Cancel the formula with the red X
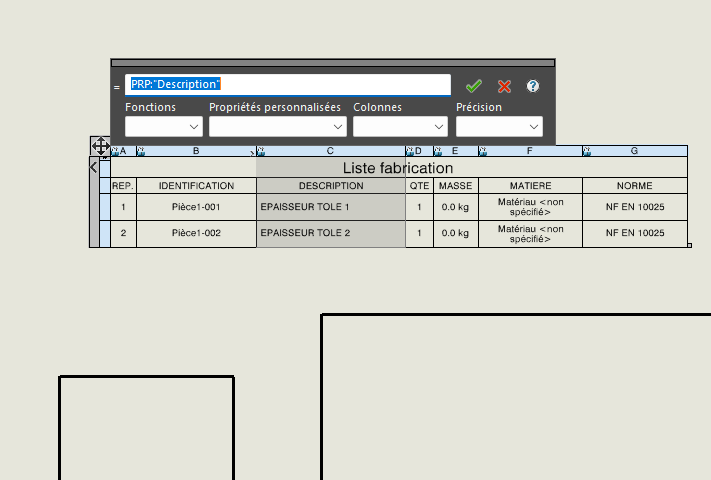The height and width of the screenshot is (480, 711). 505,86
